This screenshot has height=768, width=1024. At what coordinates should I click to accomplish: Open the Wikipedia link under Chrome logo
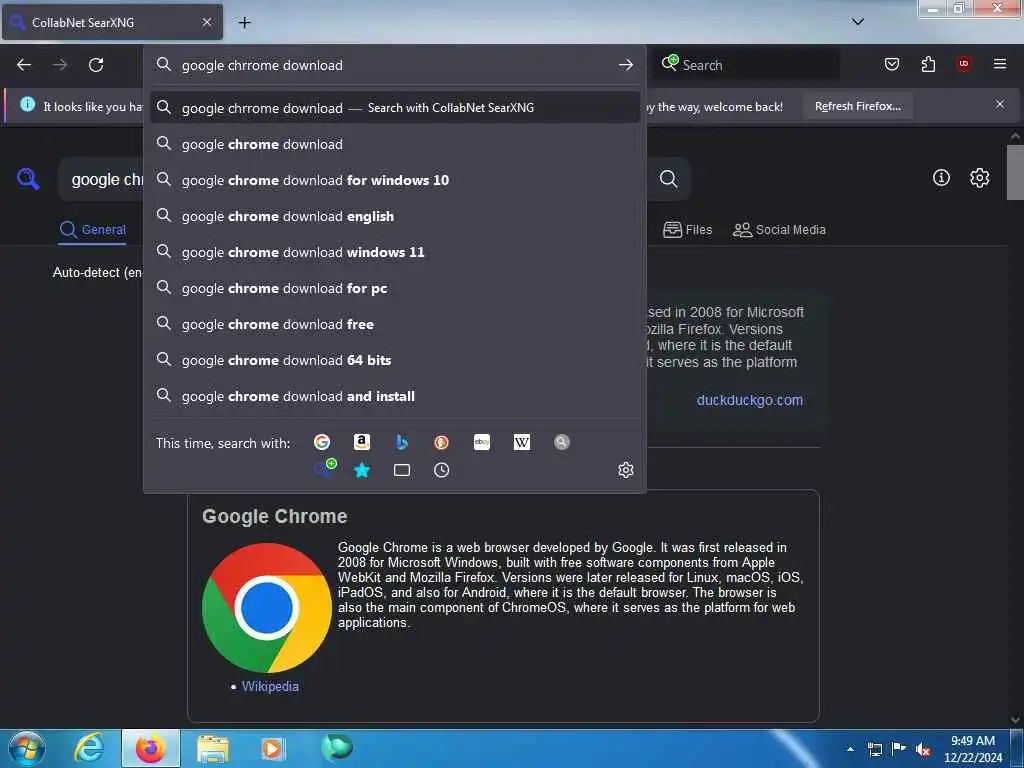click(x=270, y=686)
